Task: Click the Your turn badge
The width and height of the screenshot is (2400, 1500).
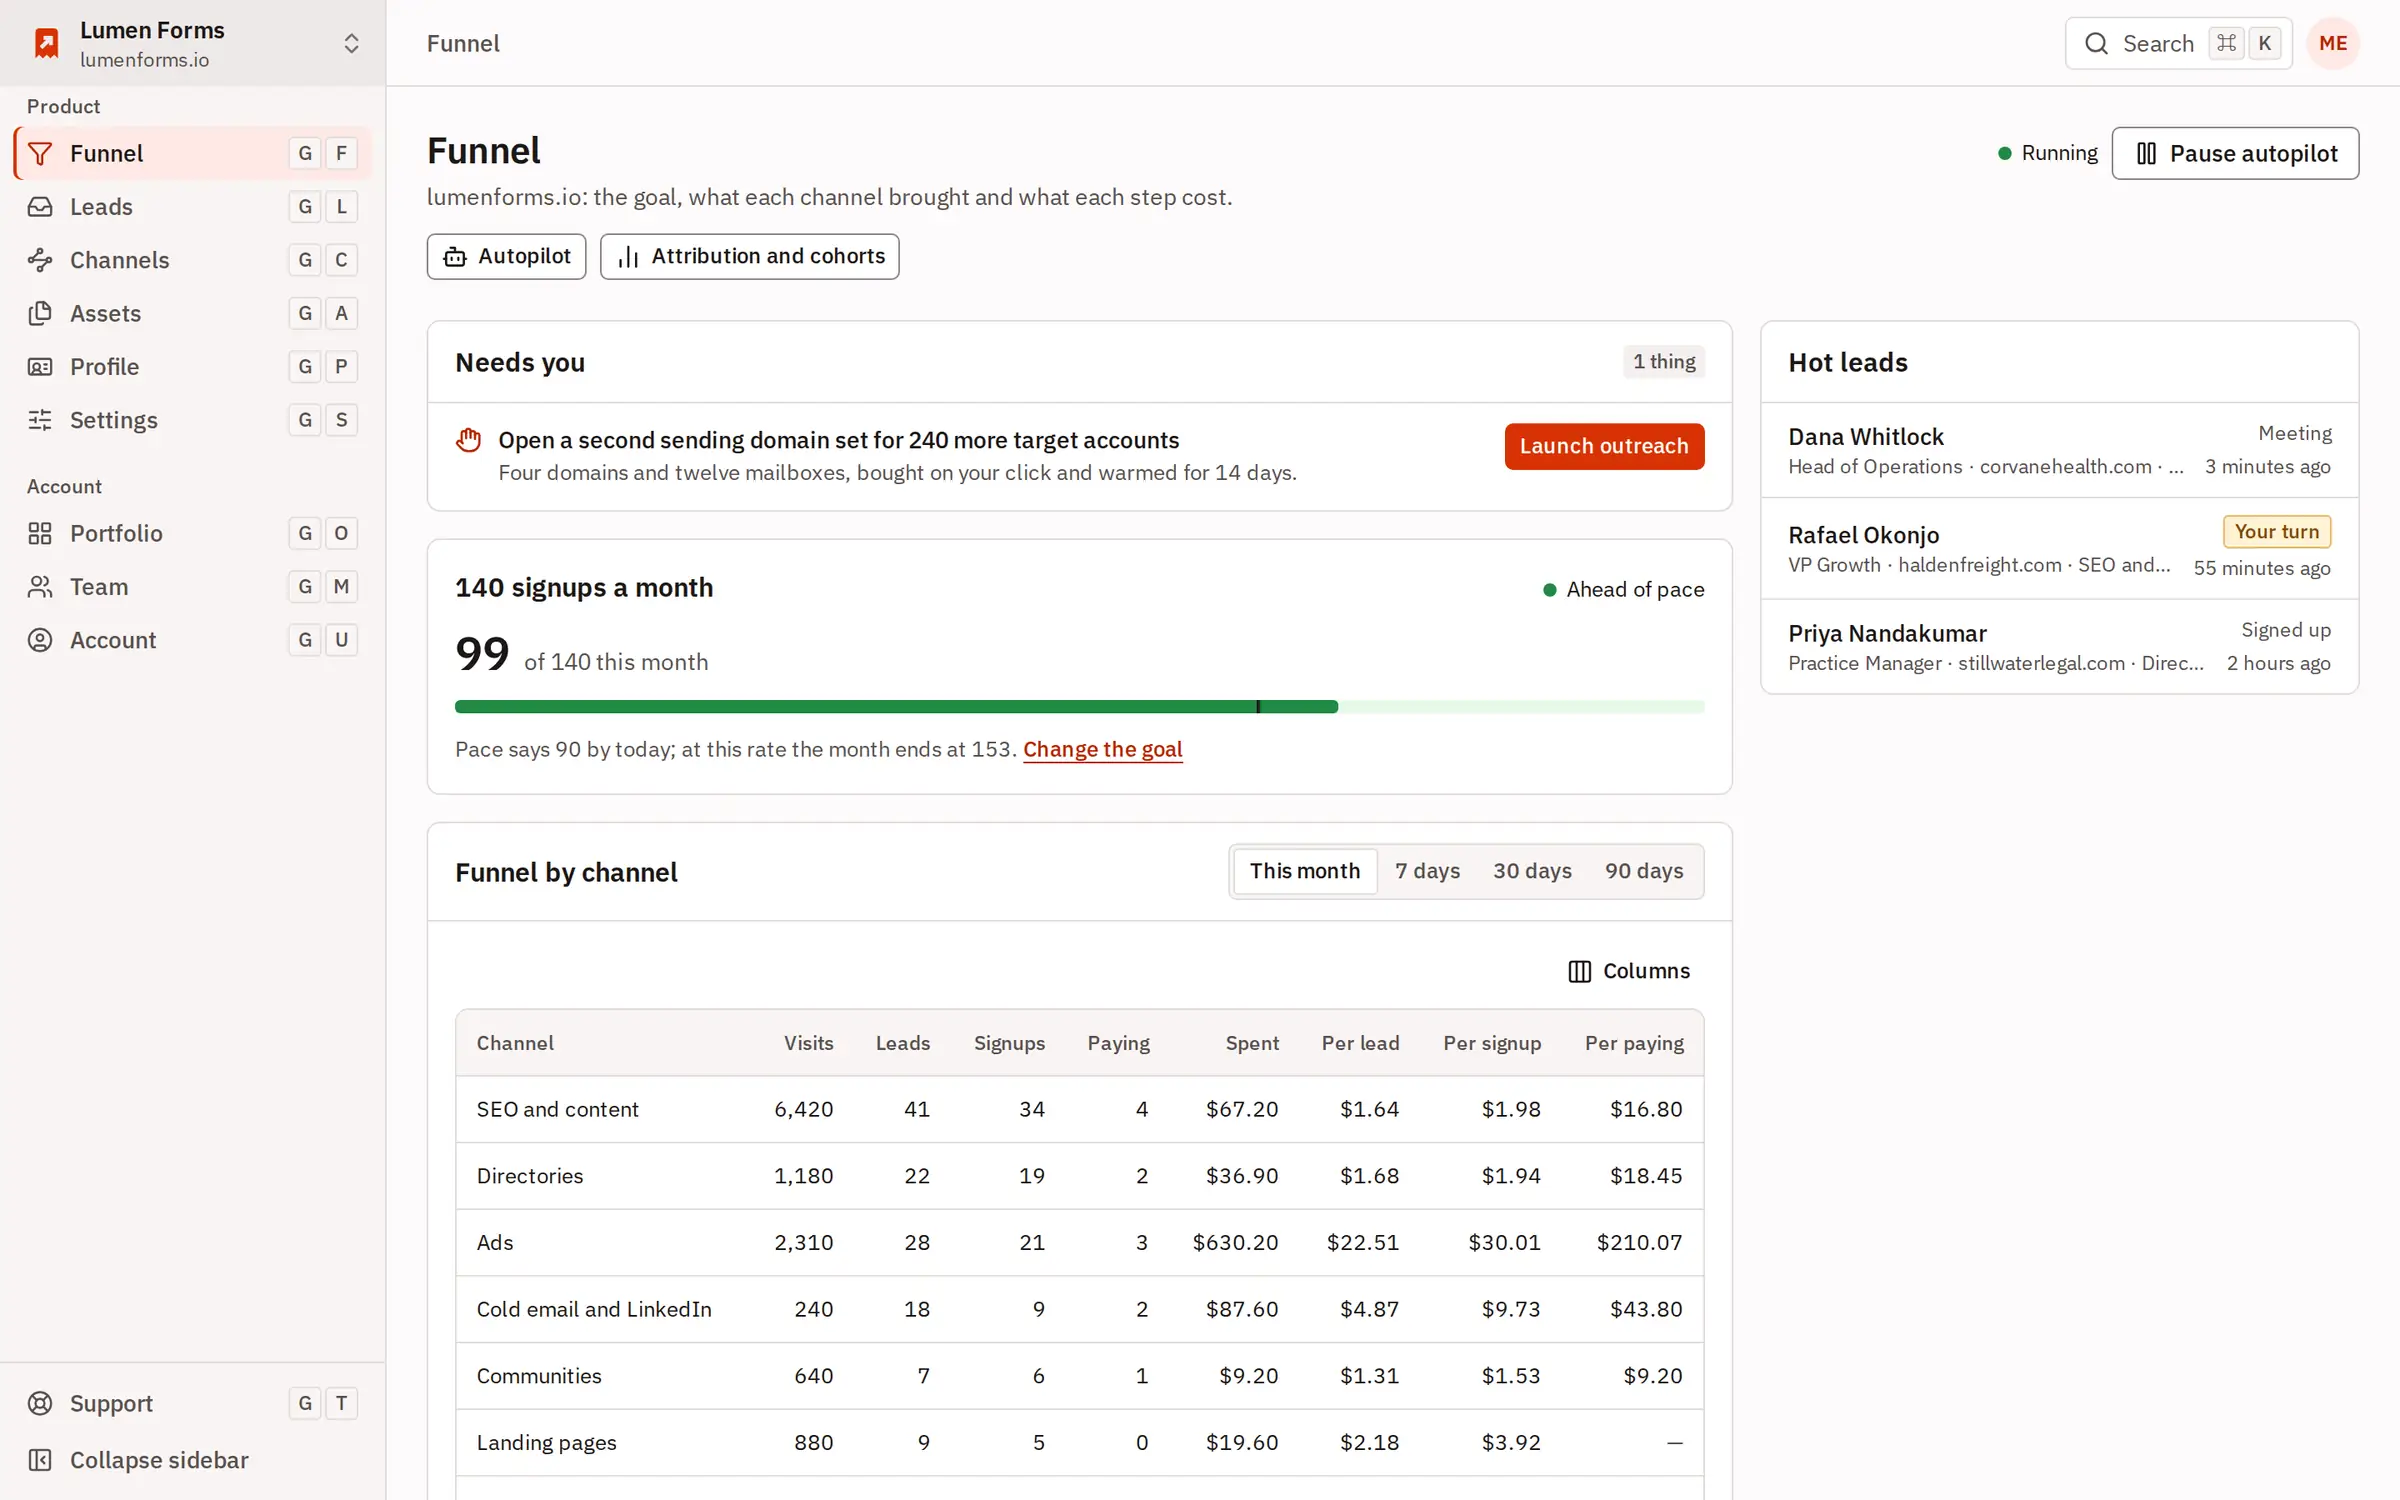Action: pos(2277,532)
